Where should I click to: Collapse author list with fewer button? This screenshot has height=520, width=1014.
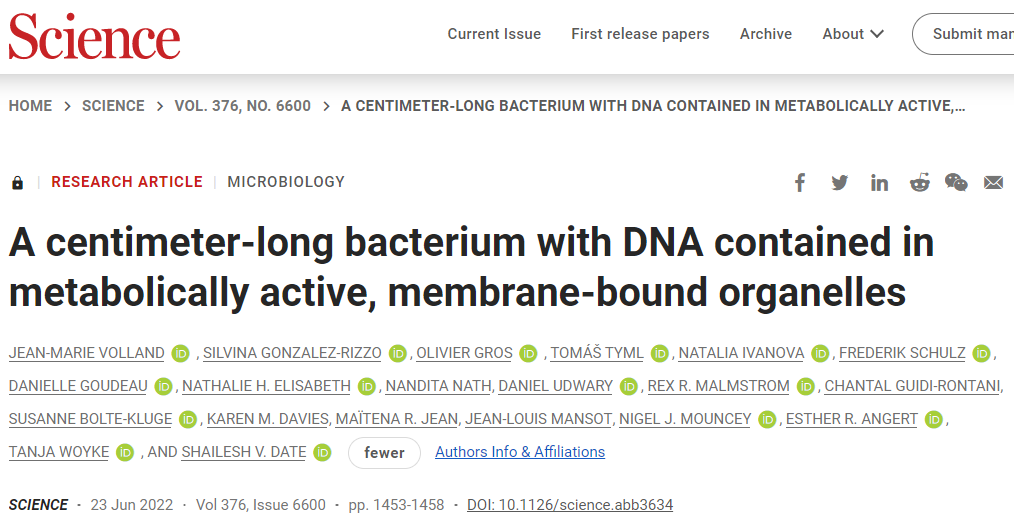384,452
